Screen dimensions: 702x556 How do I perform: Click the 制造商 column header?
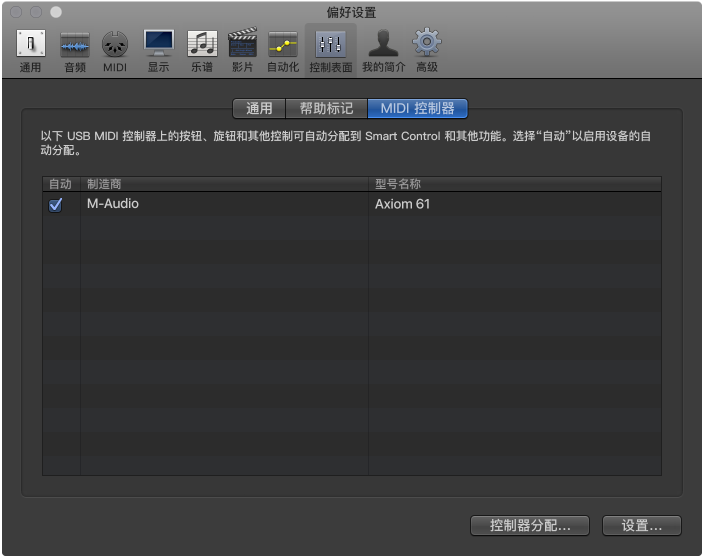(x=224, y=184)
